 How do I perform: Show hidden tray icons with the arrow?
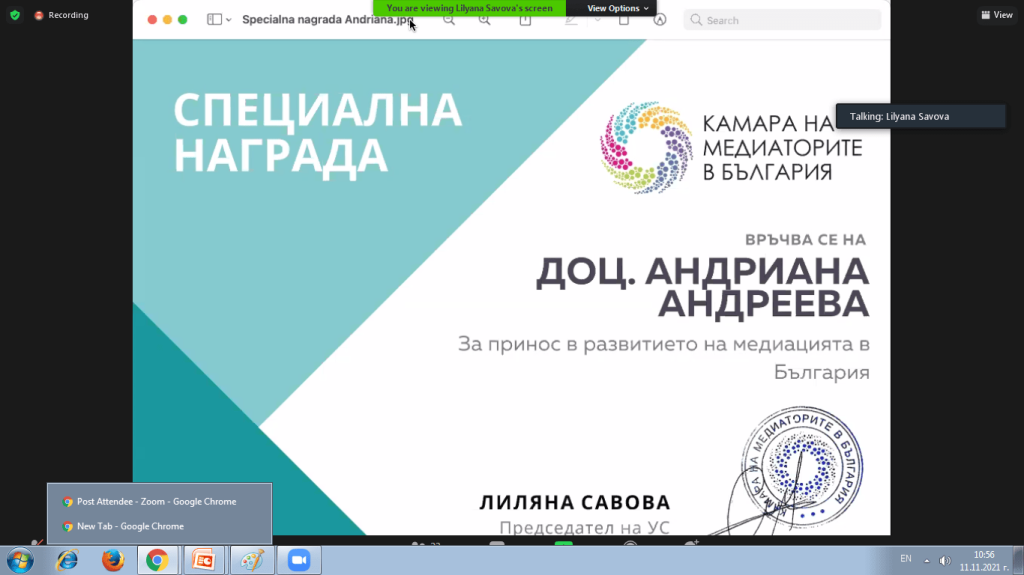[926, 561]
